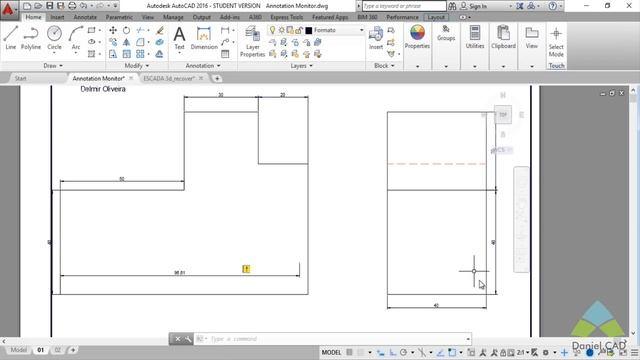Select the Rectangle tool in Draw panel

(x=91, y=30)
